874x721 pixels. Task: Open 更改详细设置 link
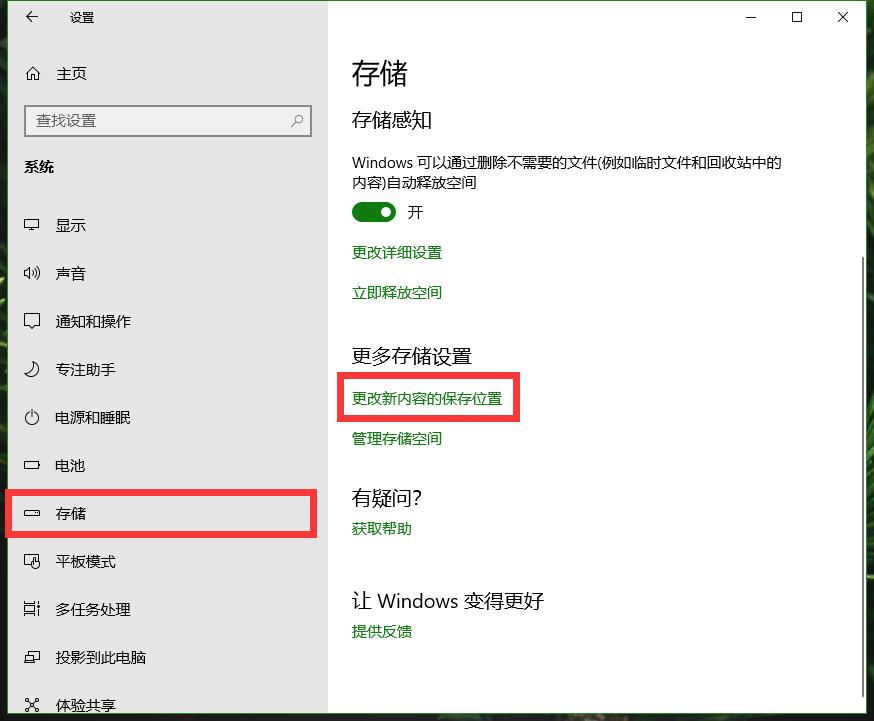coord(396,253)
